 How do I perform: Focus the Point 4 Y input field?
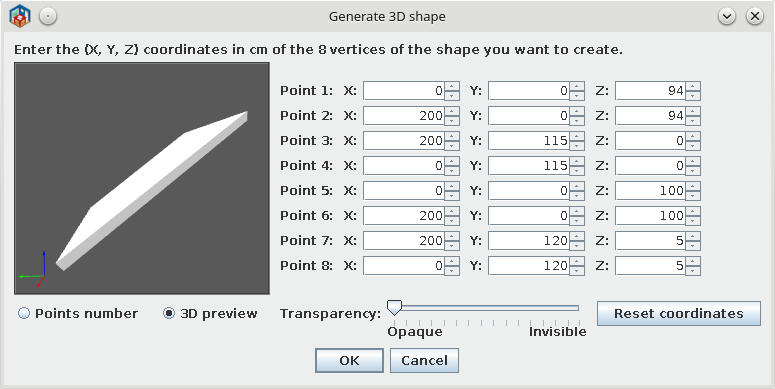(529, 166)
